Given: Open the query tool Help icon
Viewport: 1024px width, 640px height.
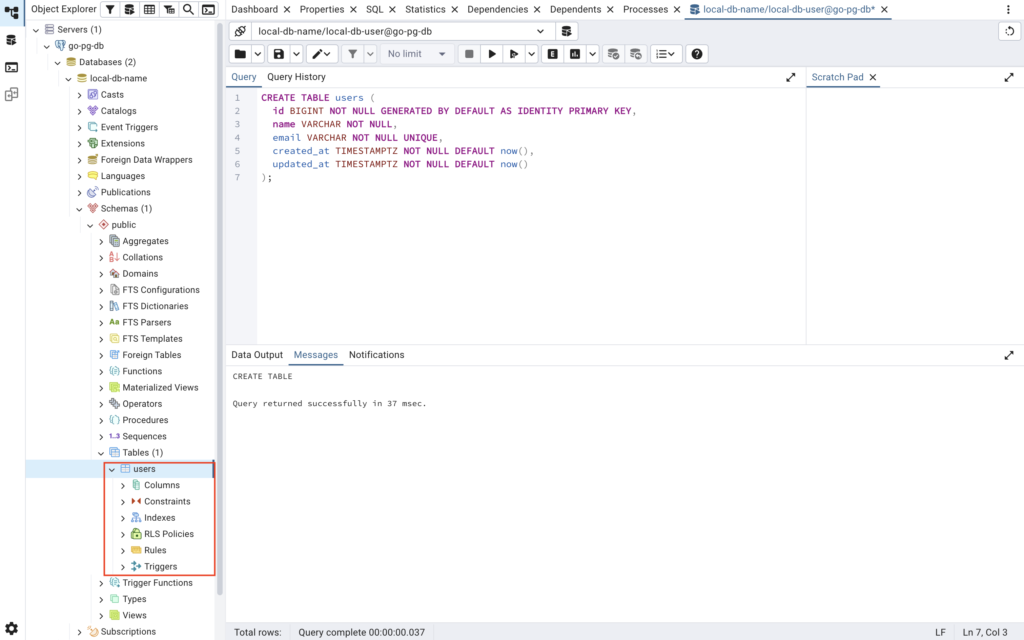Looking at the screenshot, I should [x=697, y=54].
